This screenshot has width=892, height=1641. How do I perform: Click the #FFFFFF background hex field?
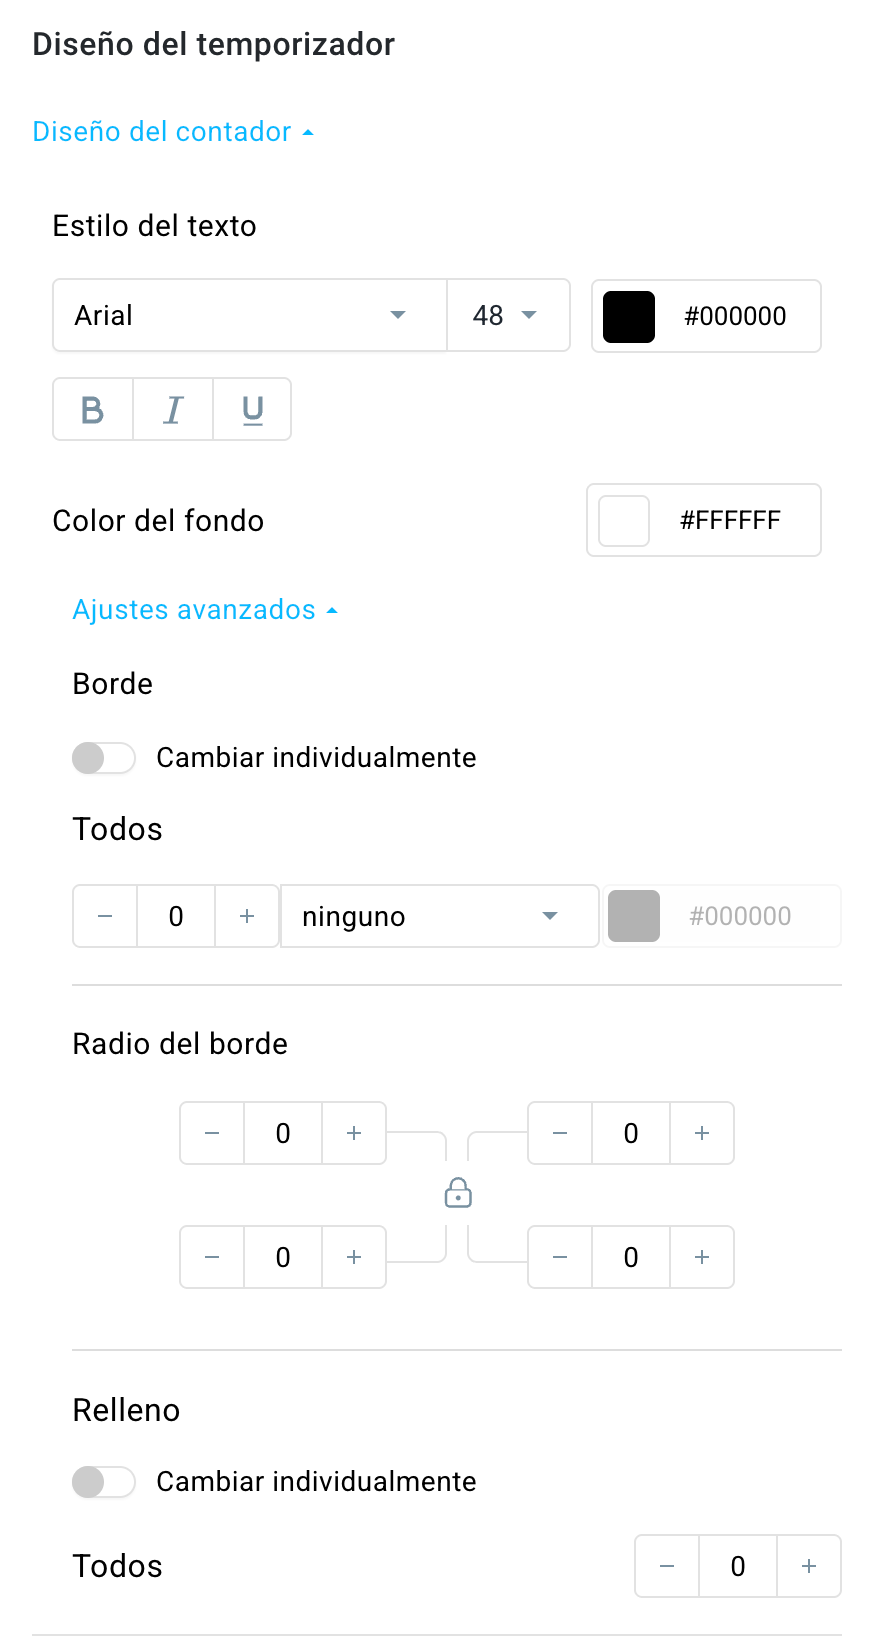(730, 521)
